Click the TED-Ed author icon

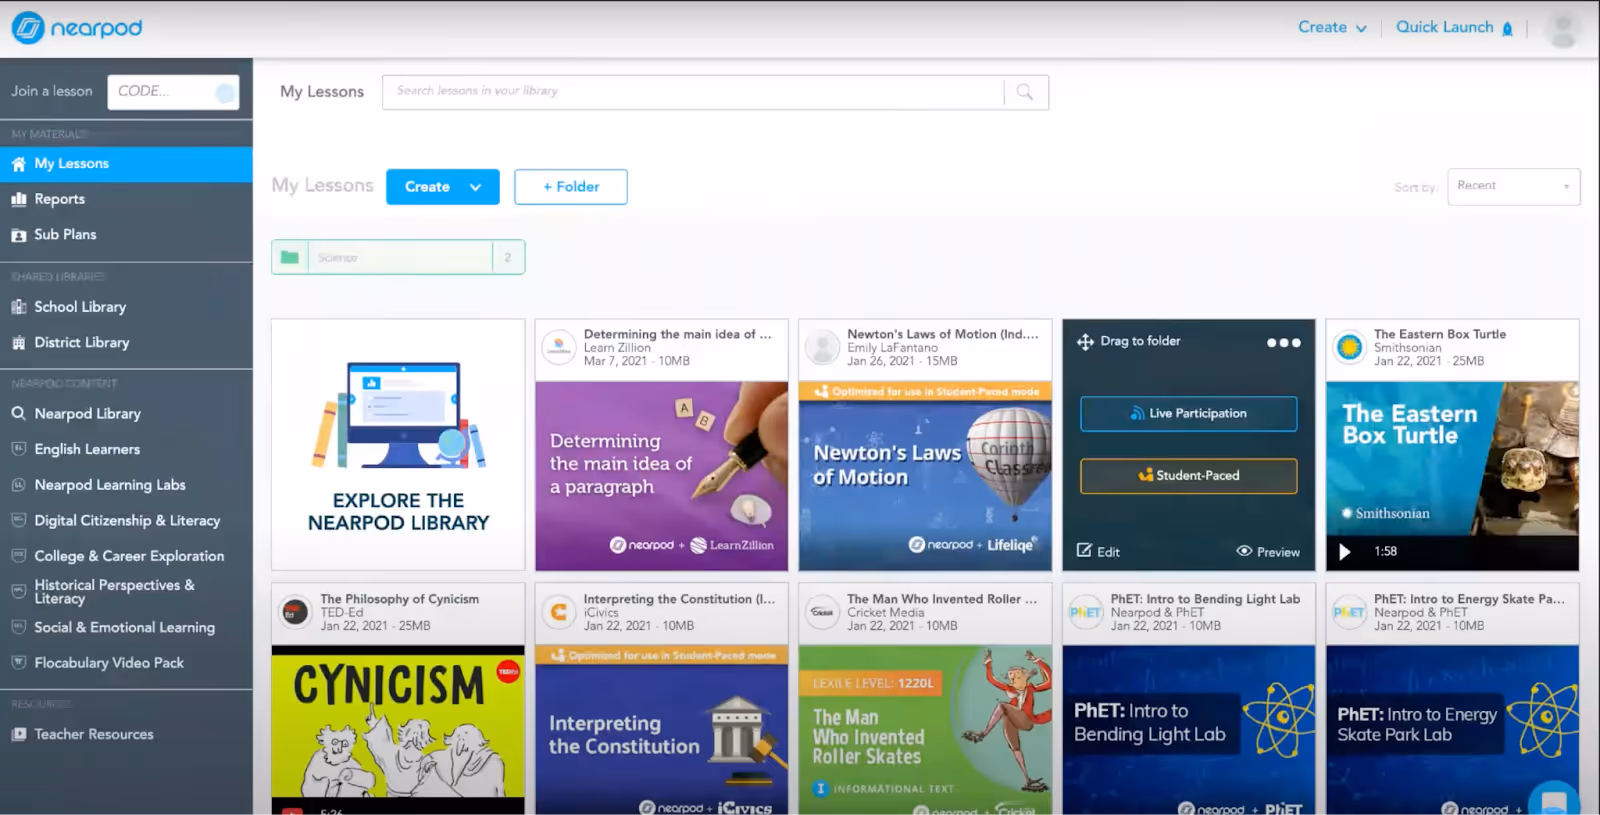point(294,612)
